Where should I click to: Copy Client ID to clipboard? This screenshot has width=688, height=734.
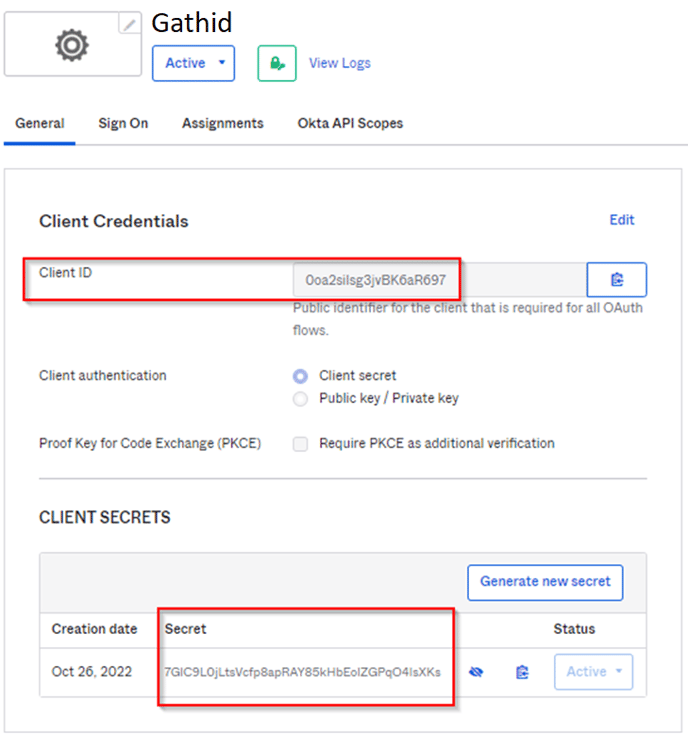pyautogui.click(x=616, y=280)
